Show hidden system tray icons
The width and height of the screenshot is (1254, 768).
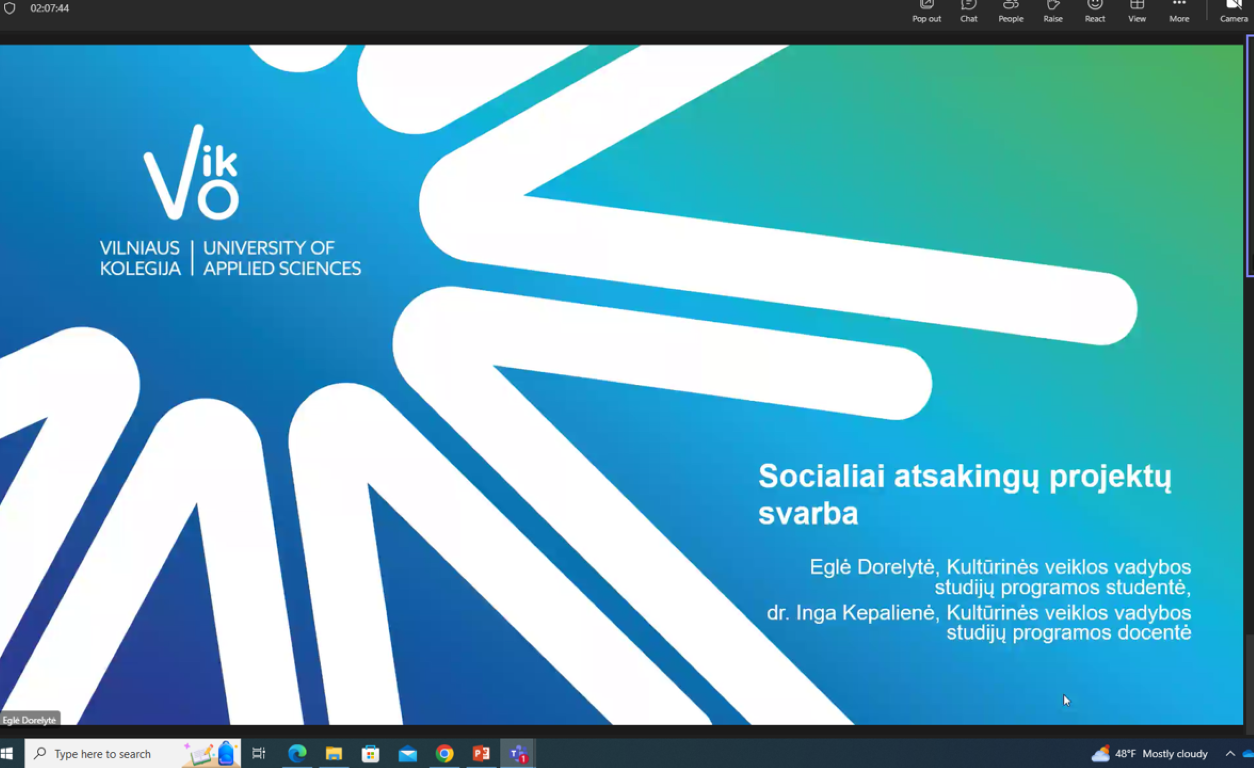pos(1230,754)
